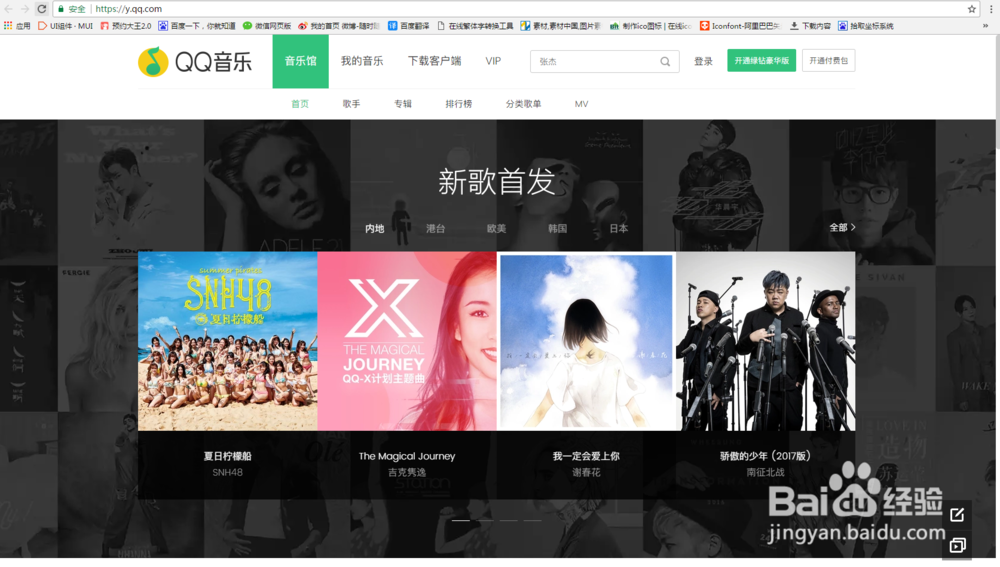The image size is (1000, 567).
Task: Click the 南征北战 artist name
Action: tap(765, 473)
